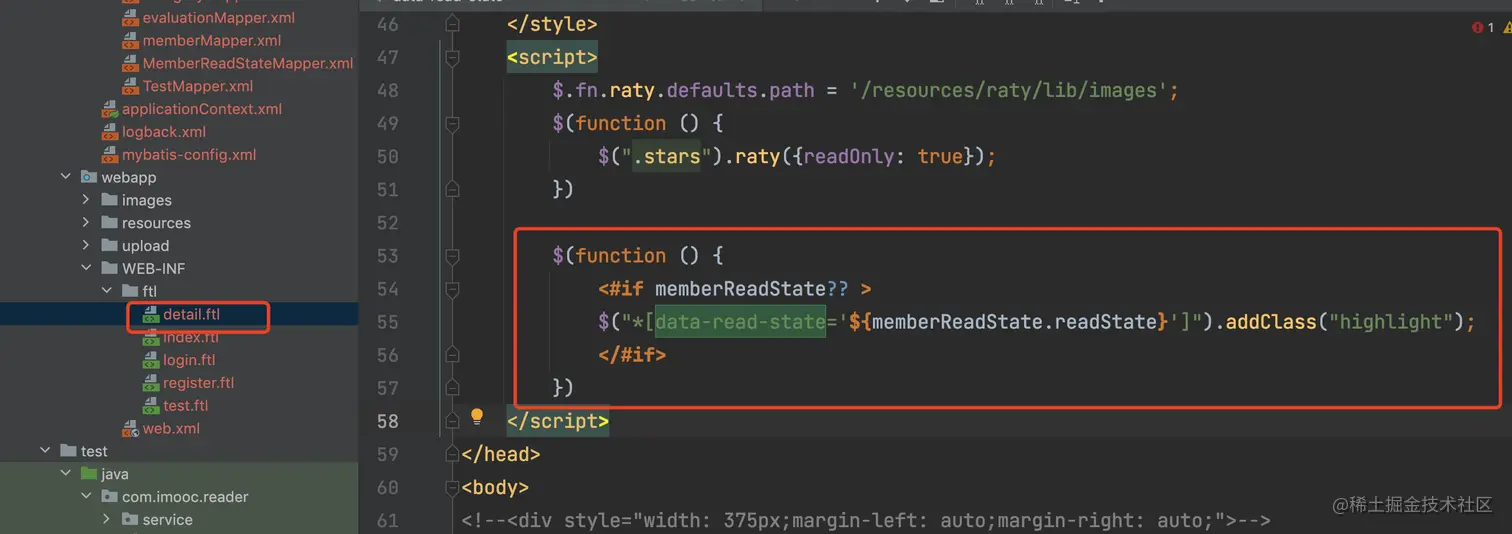Click the applicationContext.xml Spring config icon
The image size is (1512, 534).
coord(110,109)
